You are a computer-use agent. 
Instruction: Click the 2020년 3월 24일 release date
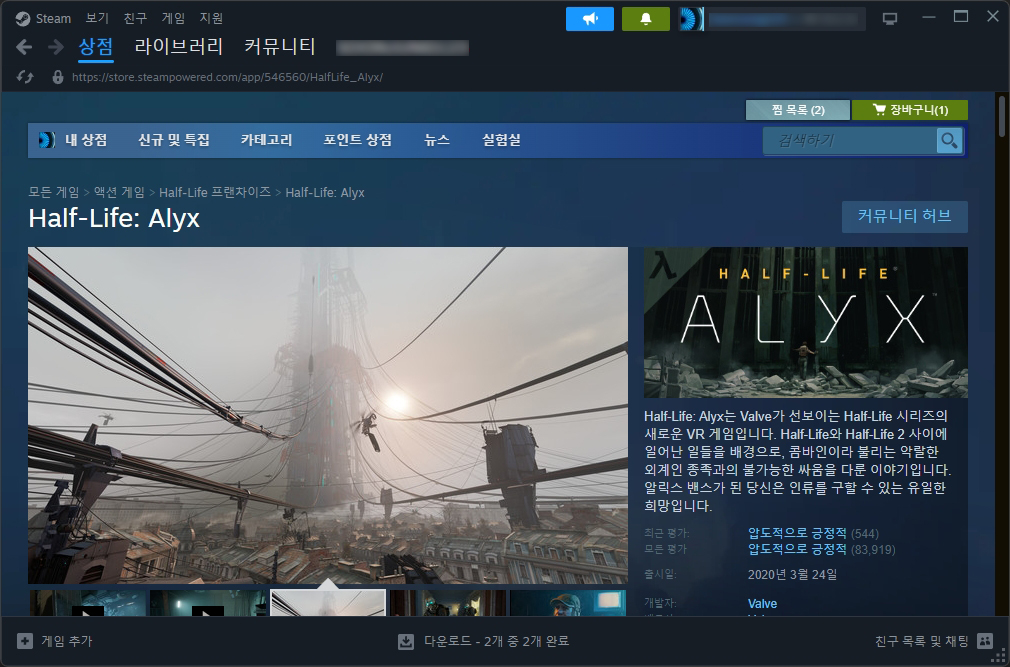792,574
